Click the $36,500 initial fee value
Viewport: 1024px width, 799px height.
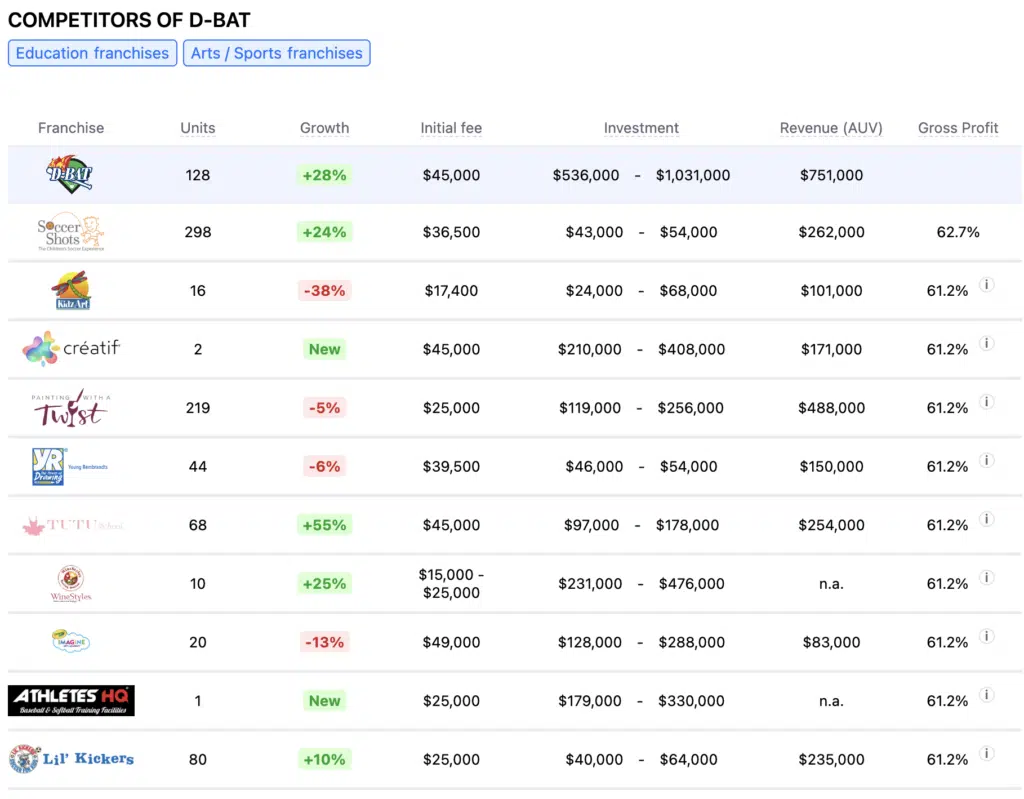click(x=451, y=232)
